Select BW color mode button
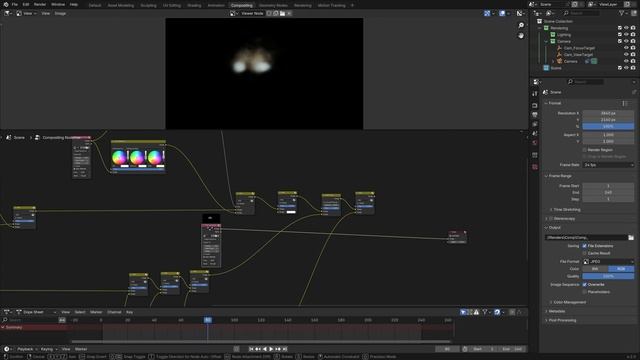The image size is (640, 360). [x=595, y=269]
